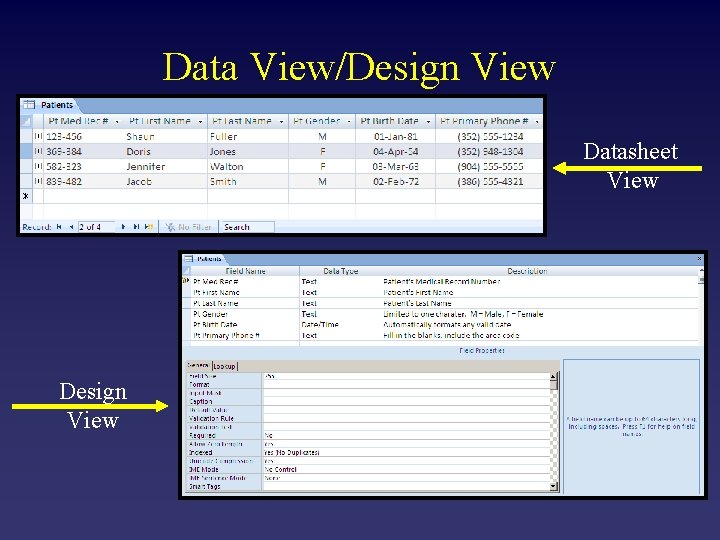Image resolution: width=720 pixels, height=540 pixels.
Task: Switch to the General field properties tab
Action: (198, 366)
